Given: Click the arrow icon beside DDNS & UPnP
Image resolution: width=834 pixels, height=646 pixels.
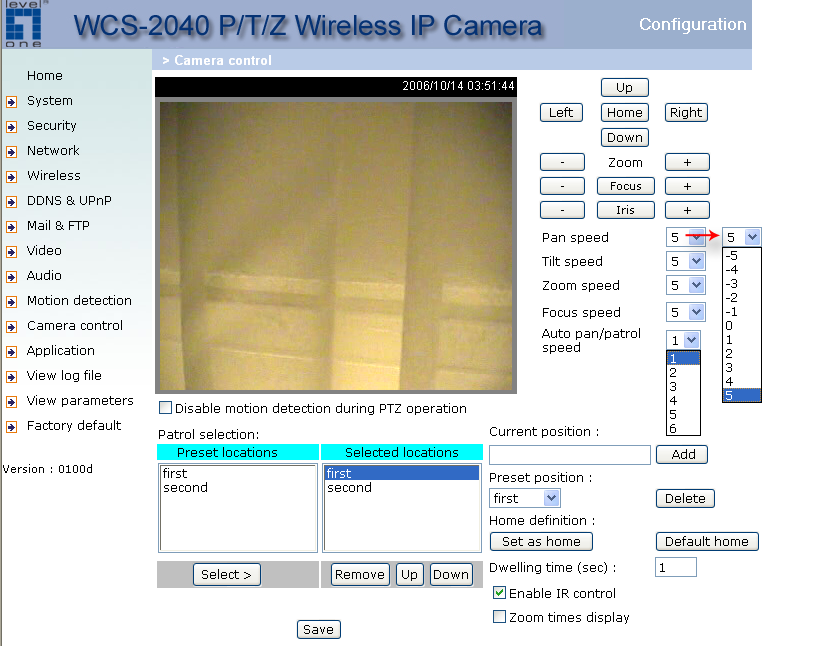Looking at the screenshot, I should pyautogui.click(x=12, y=202).
